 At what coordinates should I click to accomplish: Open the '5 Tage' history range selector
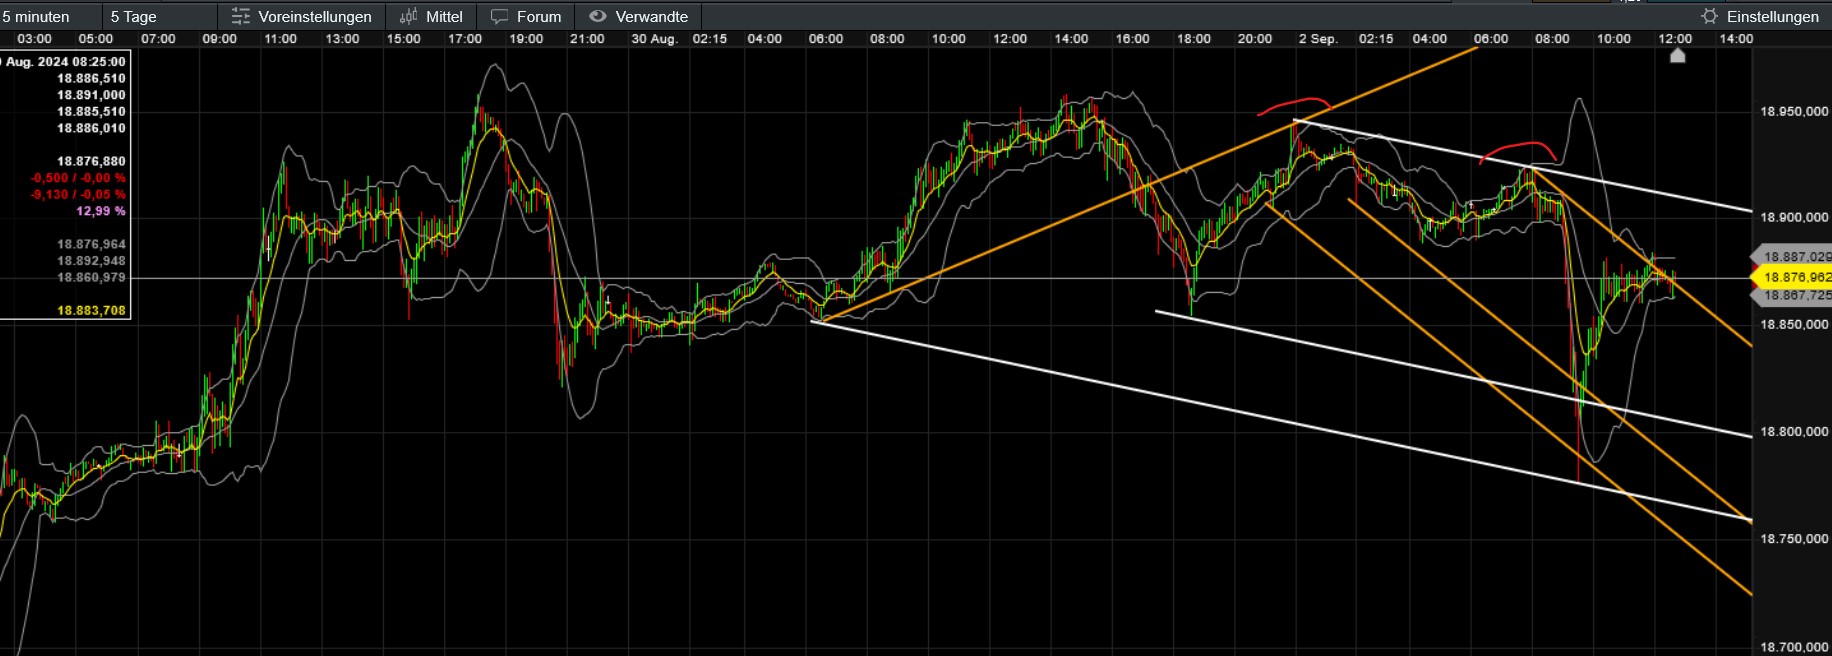tap(134, 17)
